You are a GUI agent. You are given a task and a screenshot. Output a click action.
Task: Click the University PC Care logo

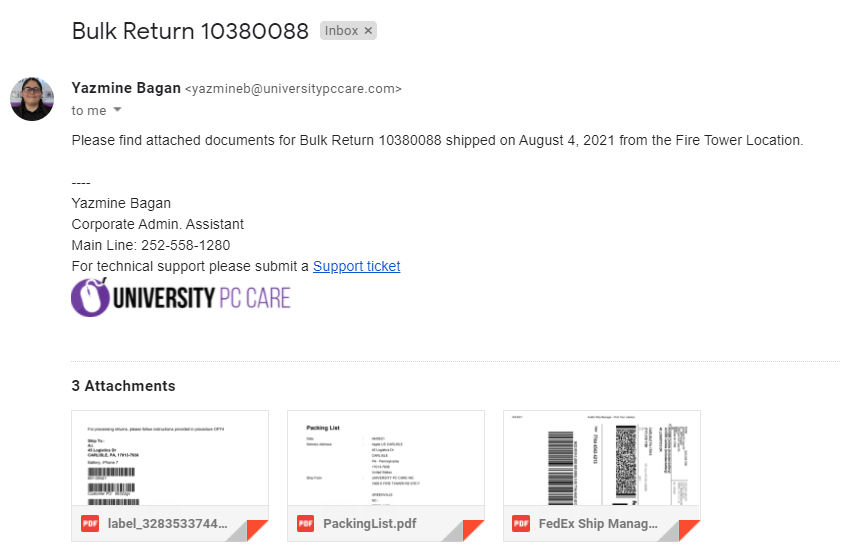181,298
